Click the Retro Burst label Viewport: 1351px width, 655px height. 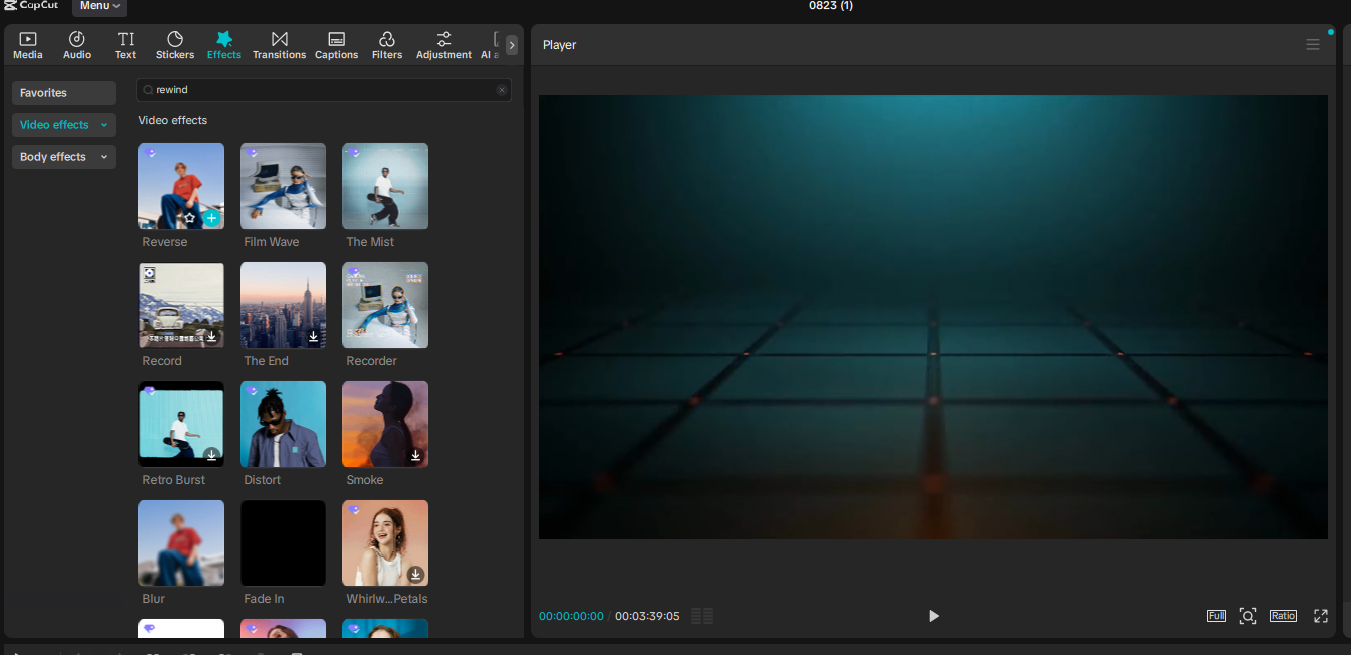pyautogui.click(x=174, y=480)
